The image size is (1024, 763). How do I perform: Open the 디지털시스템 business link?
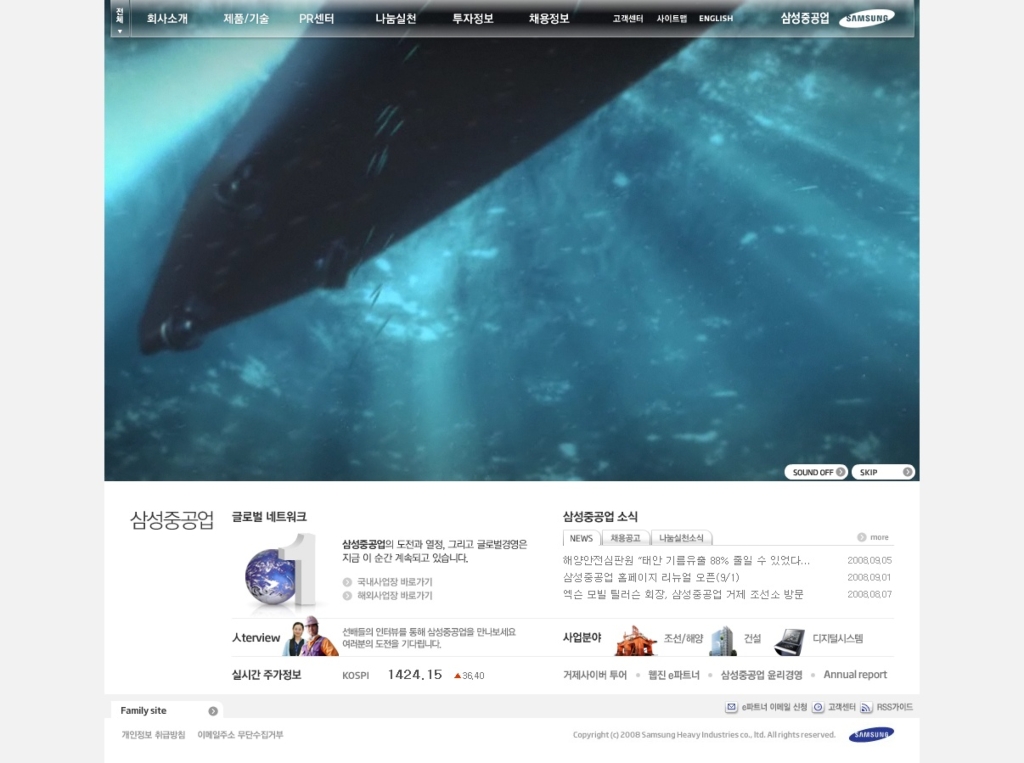click(x=838, y=638)
